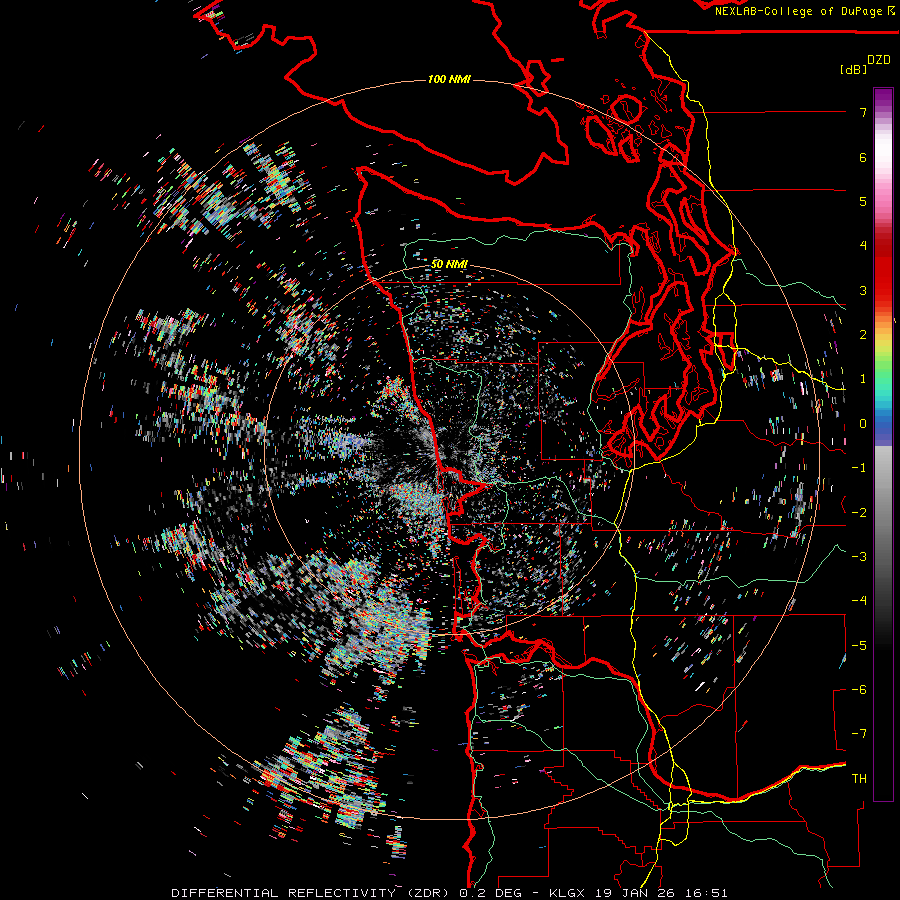Viewport: 900px width, 900px height.
Task: Click the -2 value on the dB scale
Action: pos(859,513)
